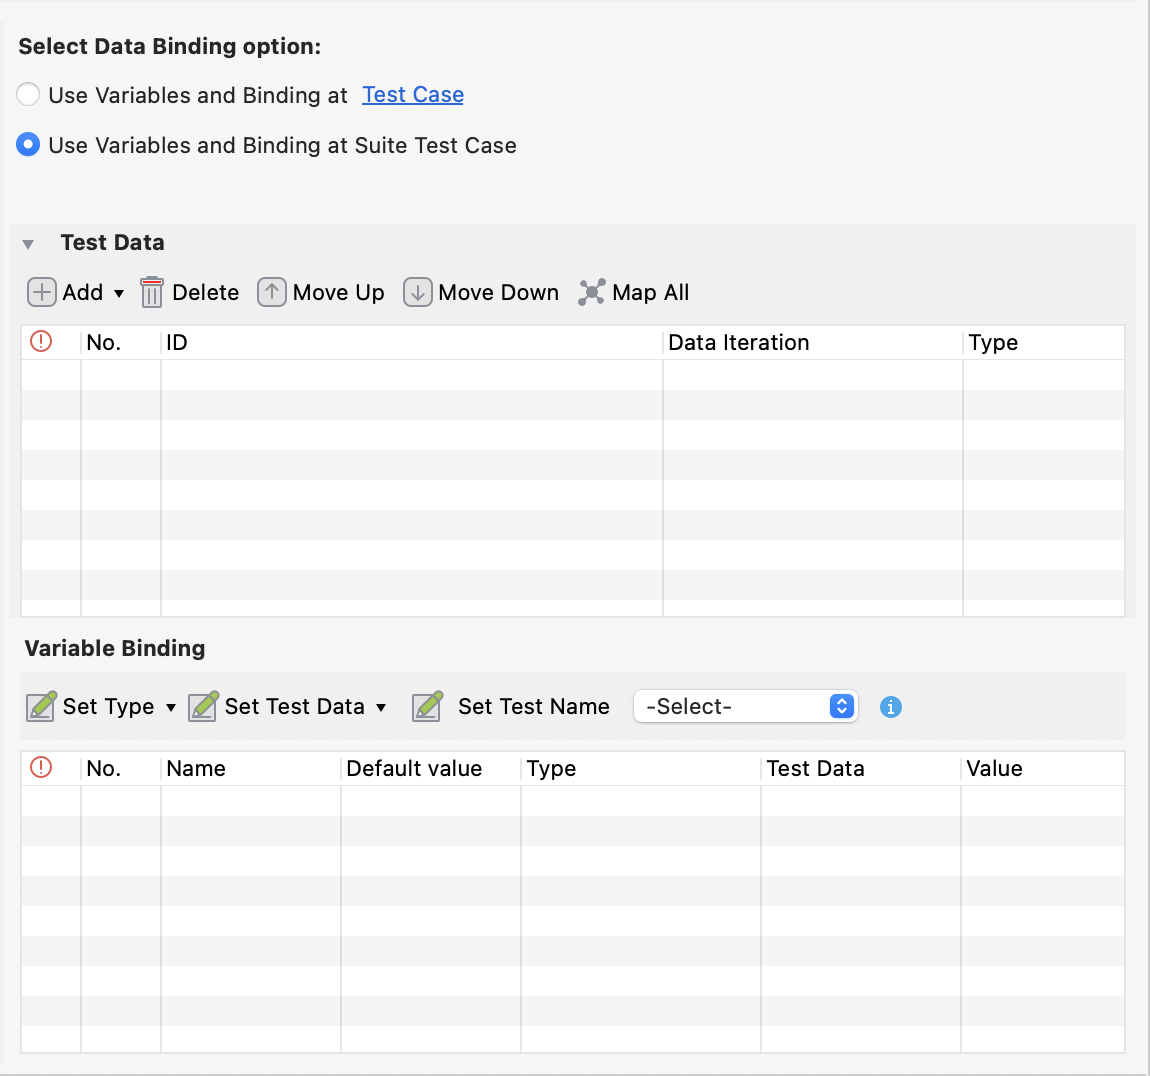This screenshot has height=1076, width=1150.
Task: Open the Set Type dropdown arrow
Action: 171,707
